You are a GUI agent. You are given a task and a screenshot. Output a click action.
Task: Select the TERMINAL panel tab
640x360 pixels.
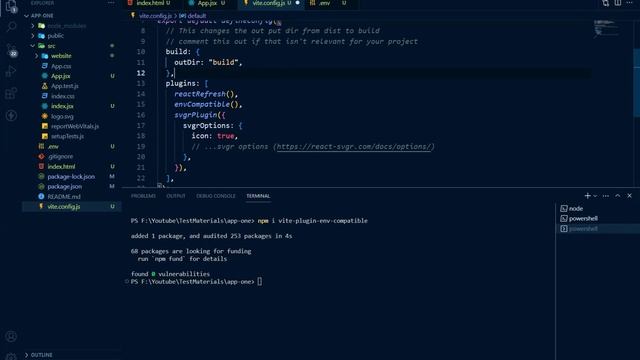click(x=258, y=196)
